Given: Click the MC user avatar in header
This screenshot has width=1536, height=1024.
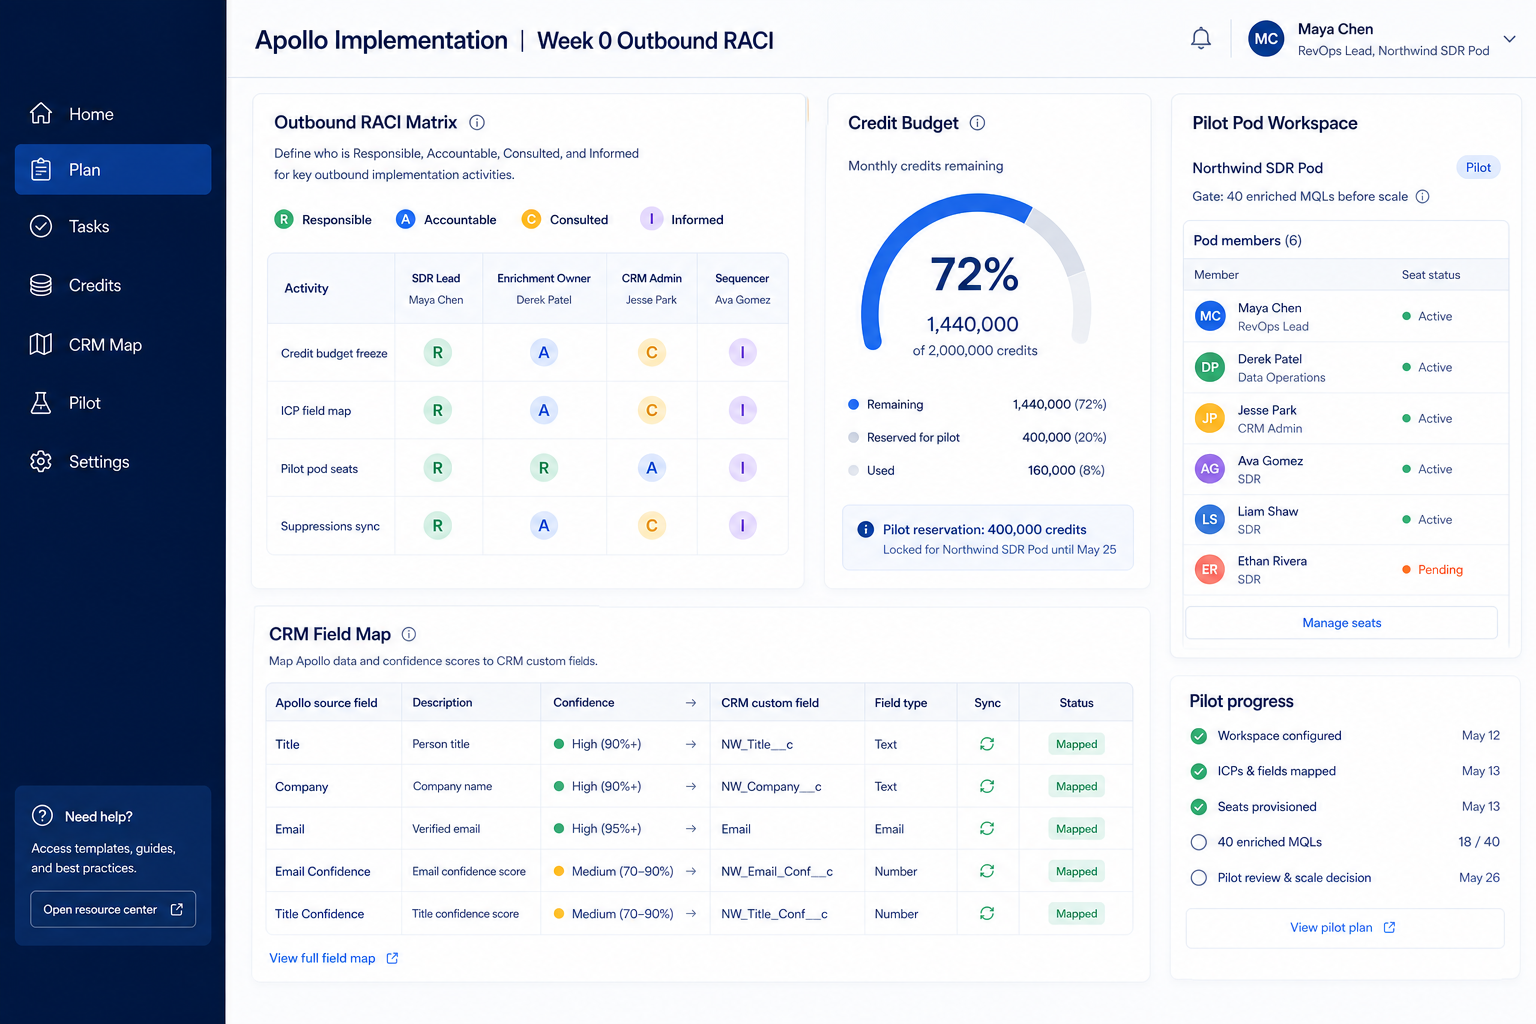Looking at the screenshot, I should pyautogui.click(x=1266, y=39).
